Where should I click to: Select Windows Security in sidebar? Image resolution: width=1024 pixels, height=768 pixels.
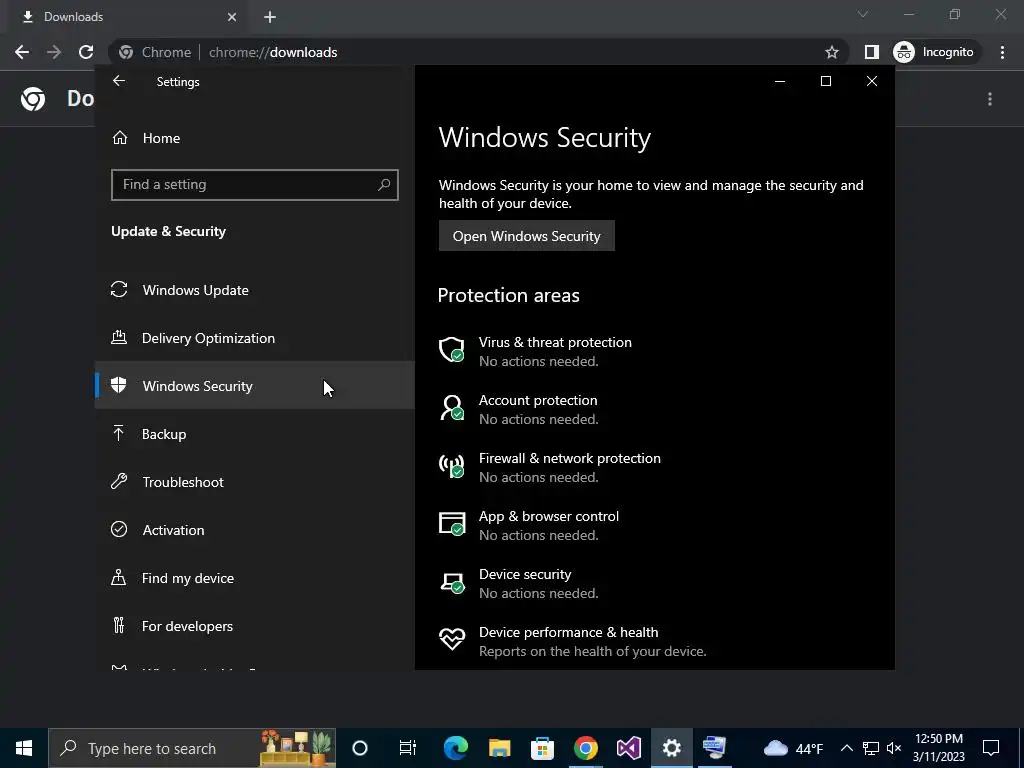coord(255,386)
